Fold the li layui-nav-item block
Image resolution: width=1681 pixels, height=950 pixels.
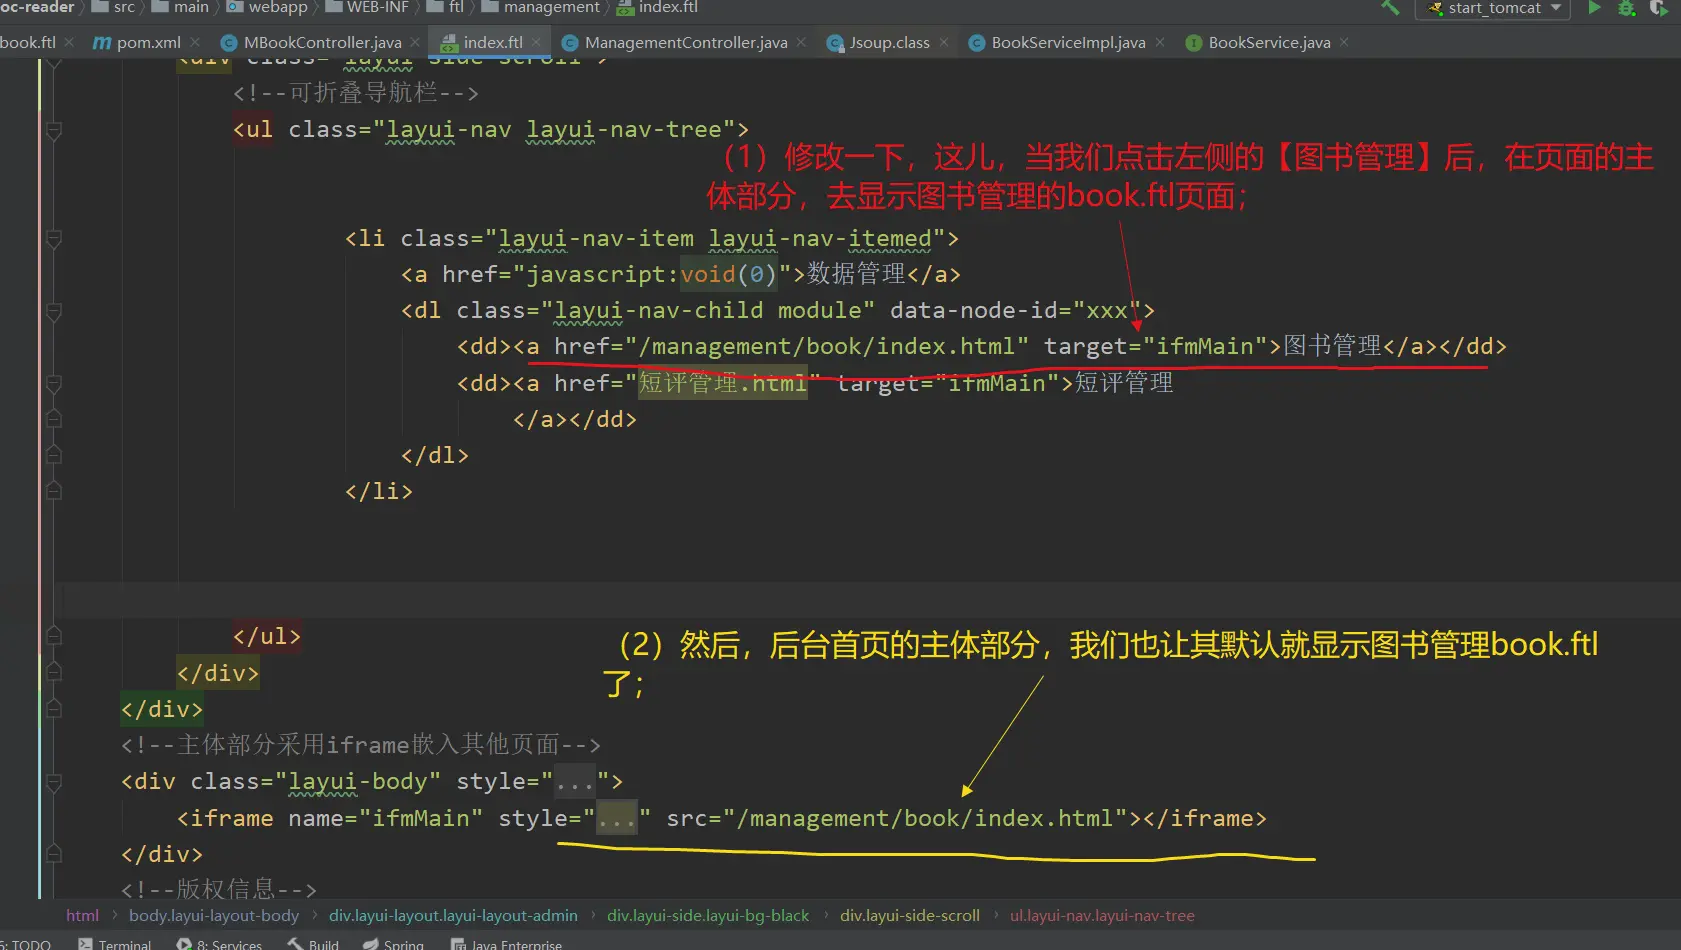click(54, 239)
